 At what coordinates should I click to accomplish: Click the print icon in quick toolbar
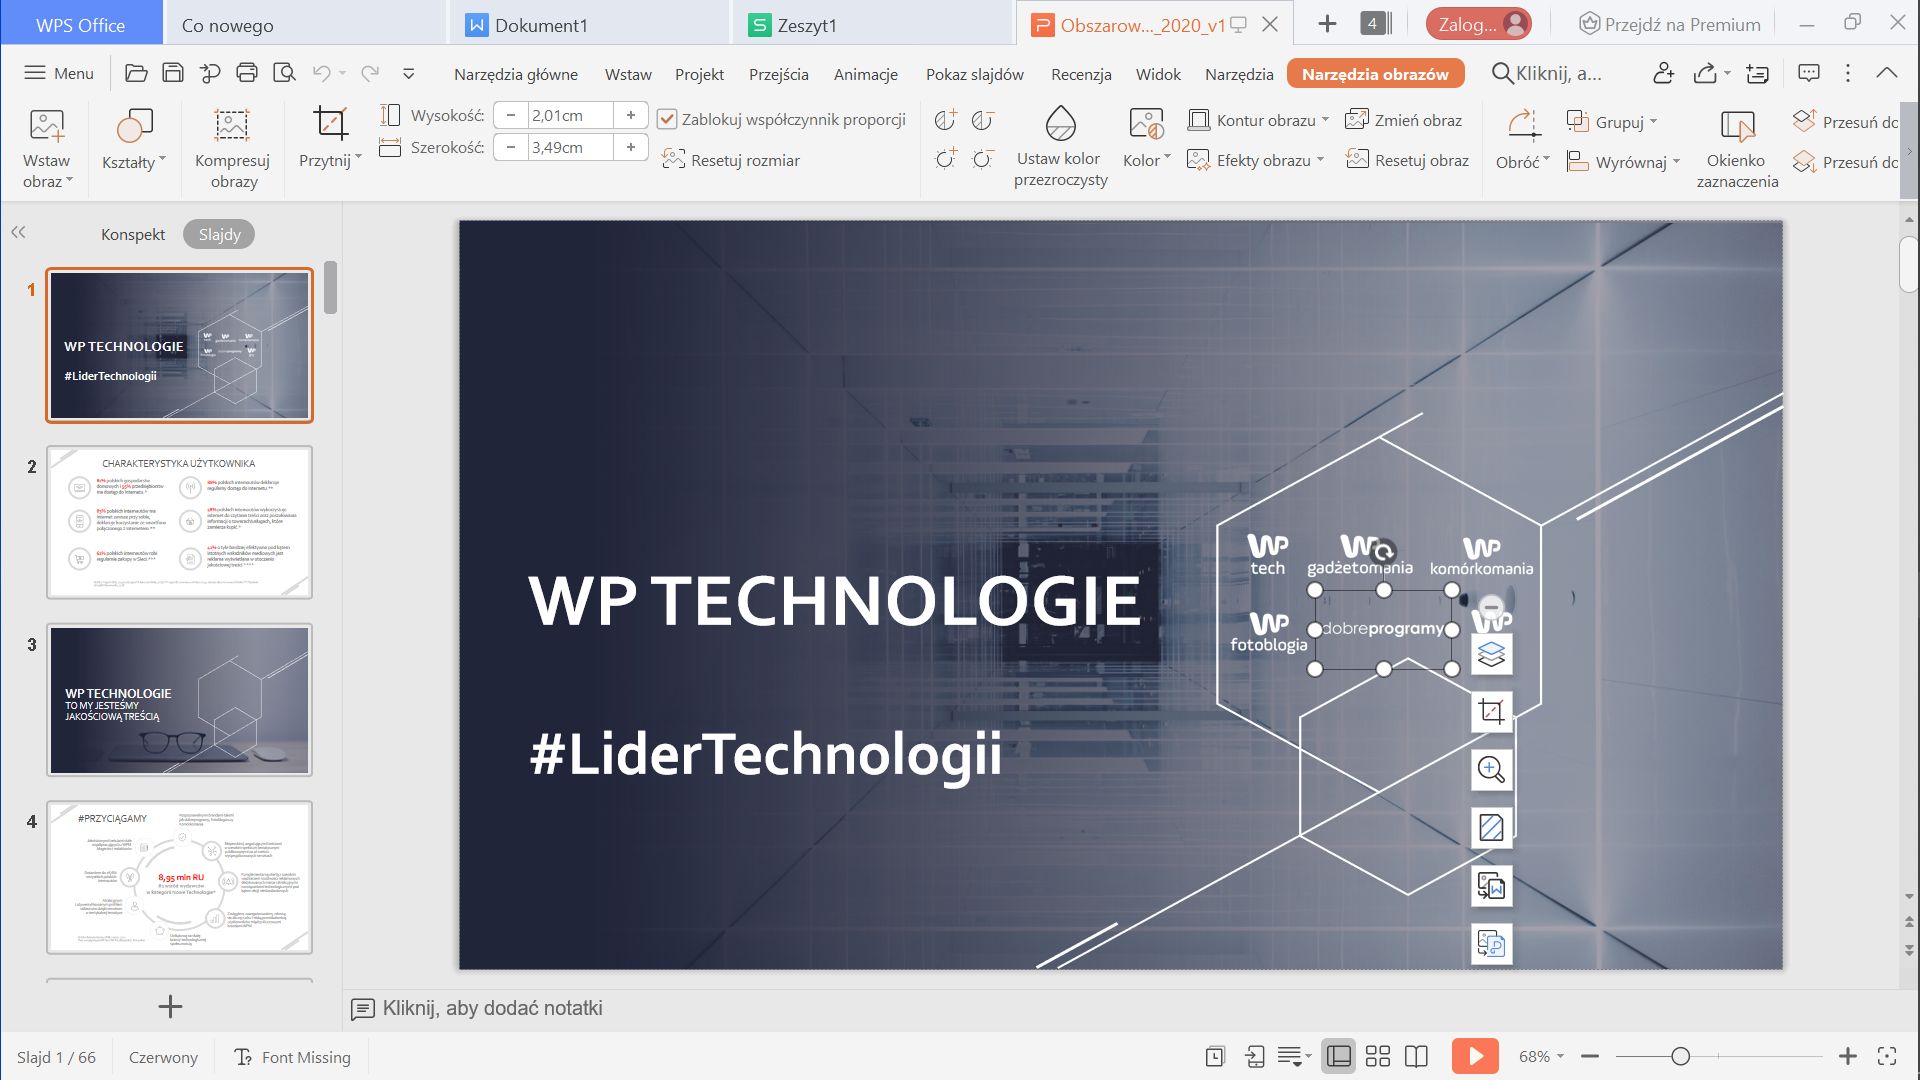click(247, 73)
